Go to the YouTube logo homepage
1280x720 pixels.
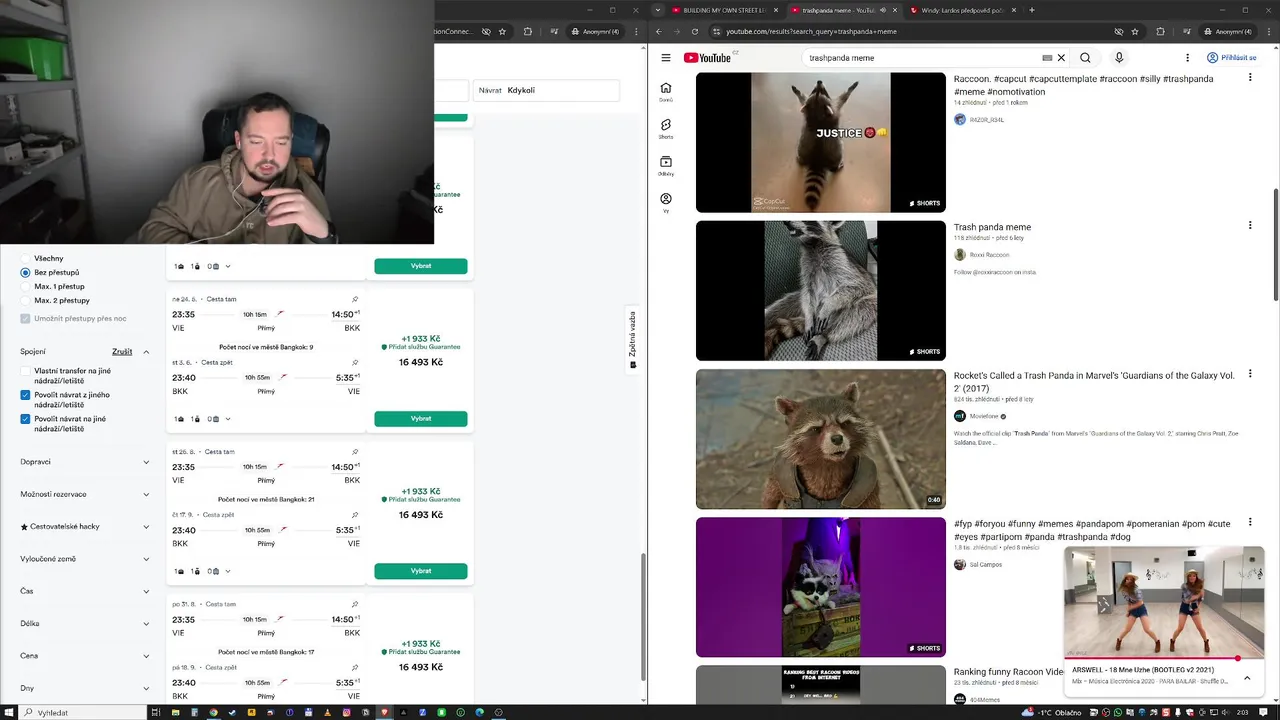click(x=708, y=58)
